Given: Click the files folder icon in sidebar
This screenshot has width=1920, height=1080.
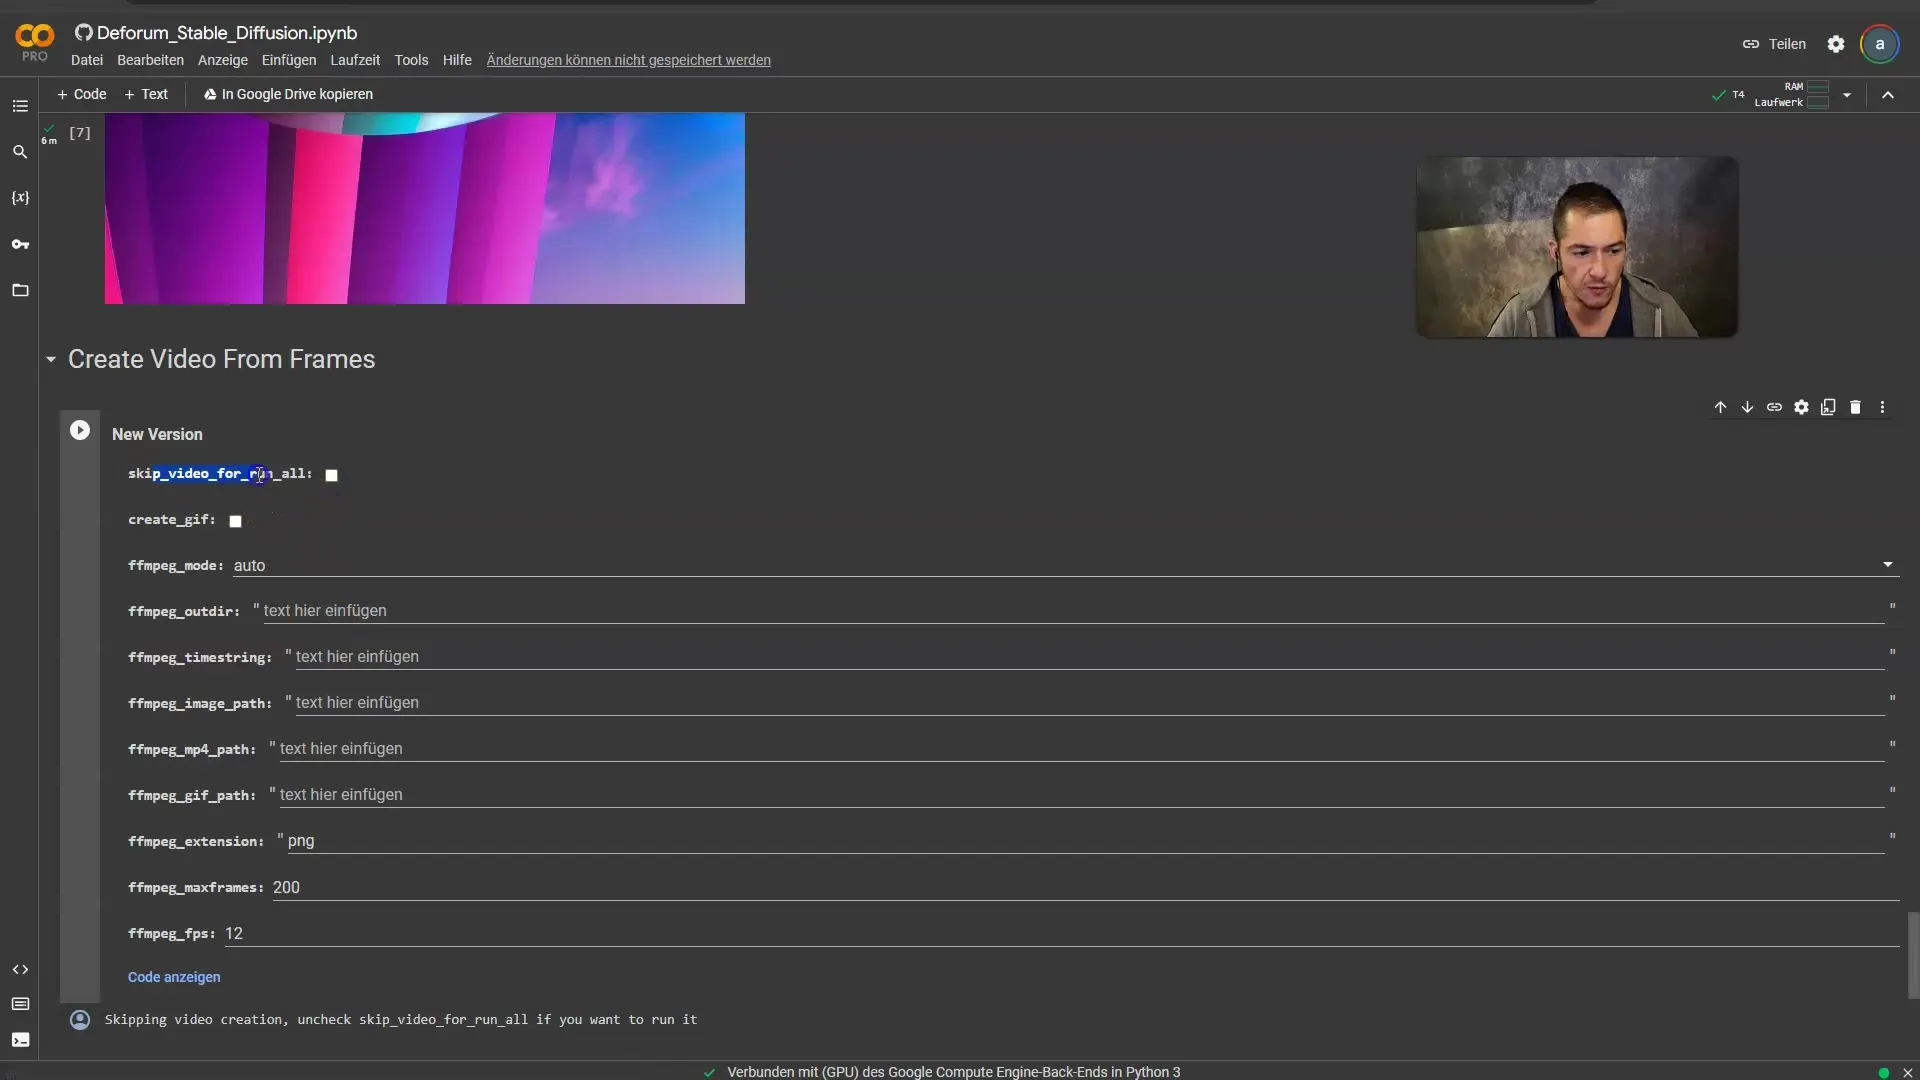Looking at the screenshot, I should [x=20, y=289].
